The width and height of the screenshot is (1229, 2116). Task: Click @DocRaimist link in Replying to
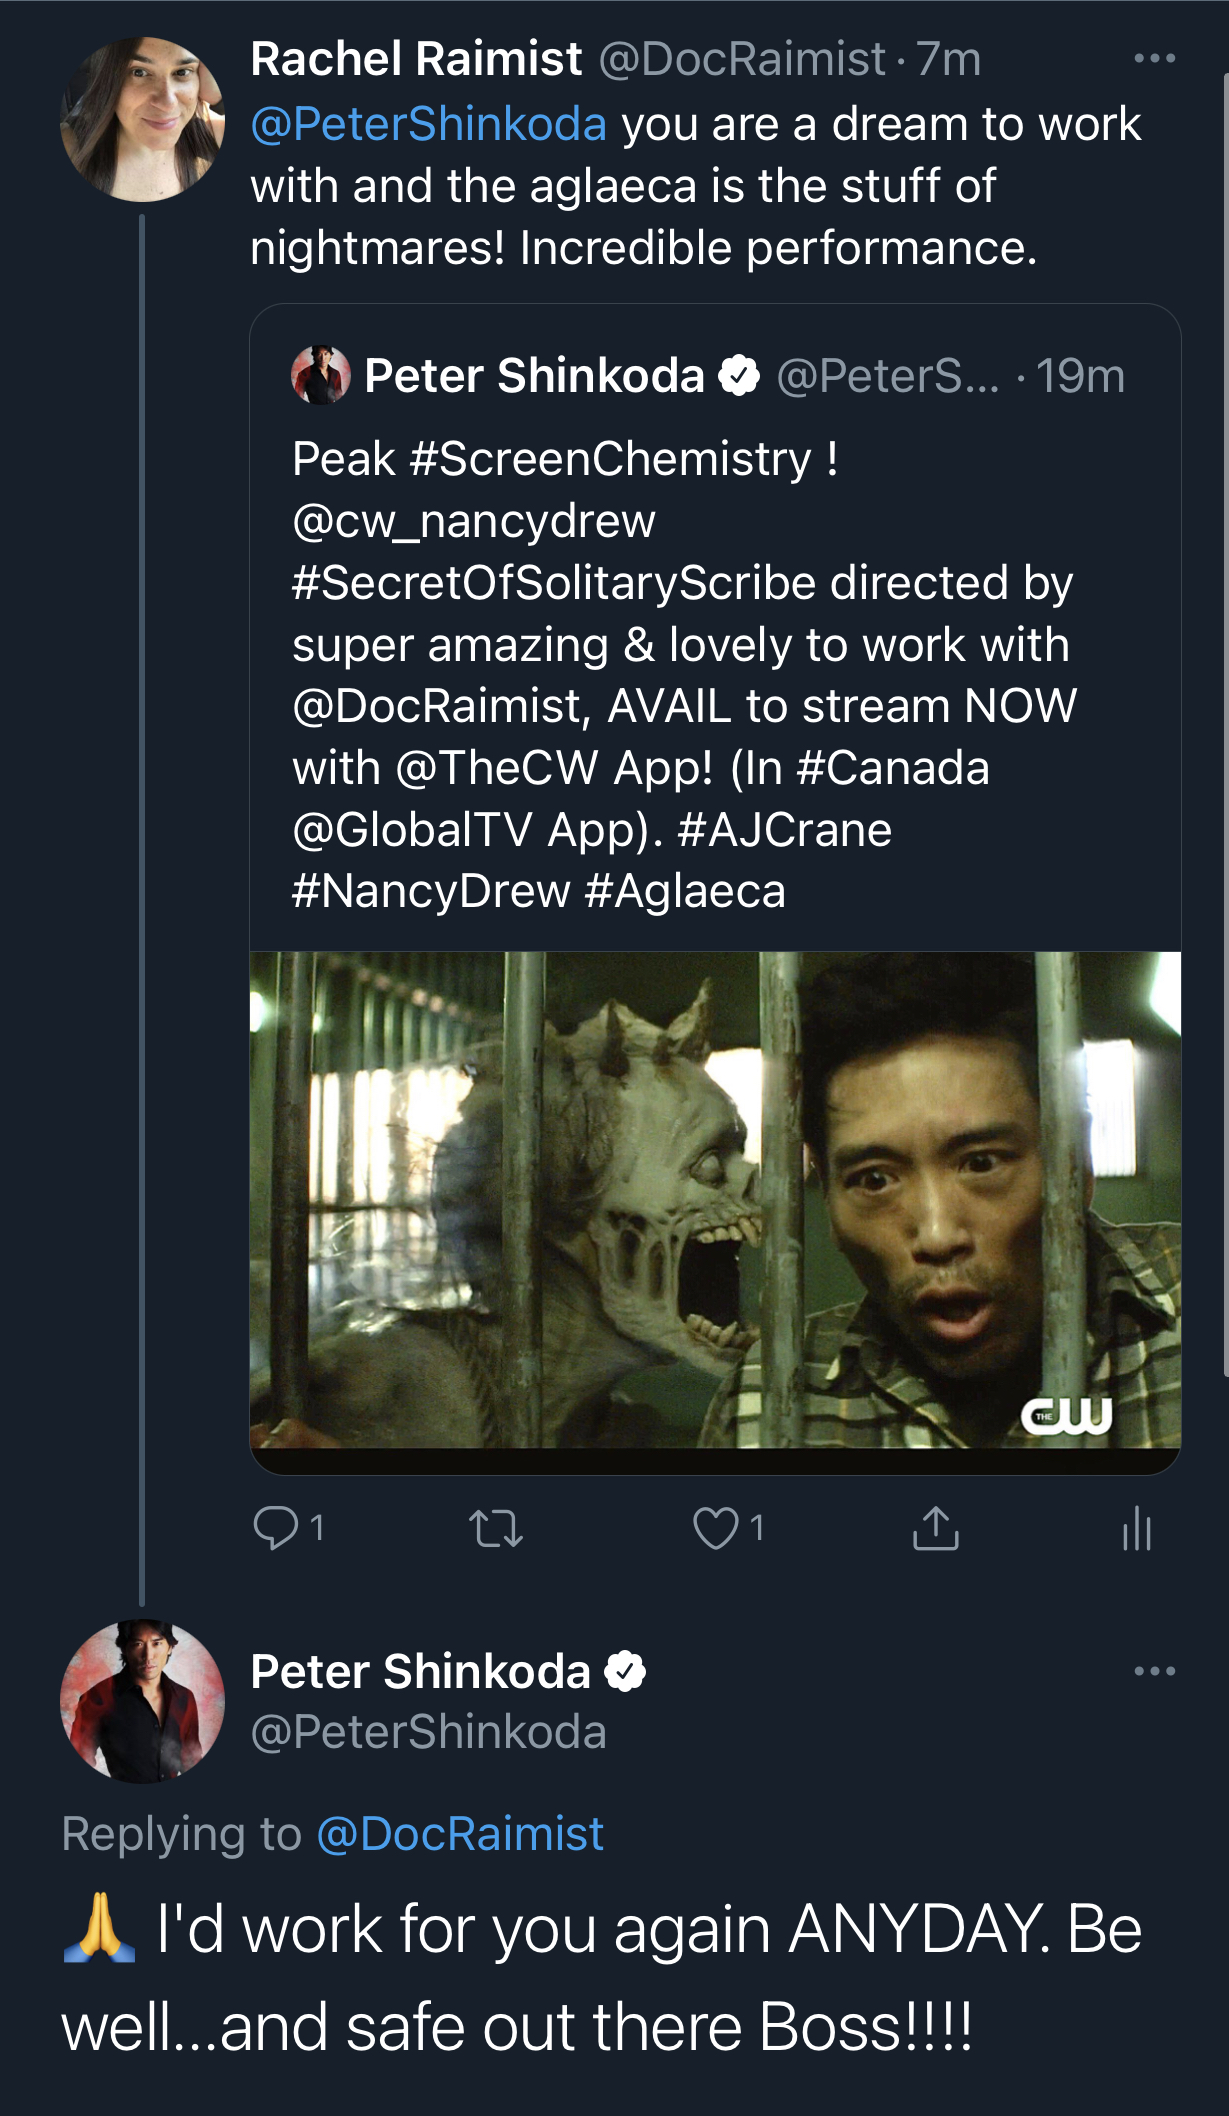tap(460, 1834)
